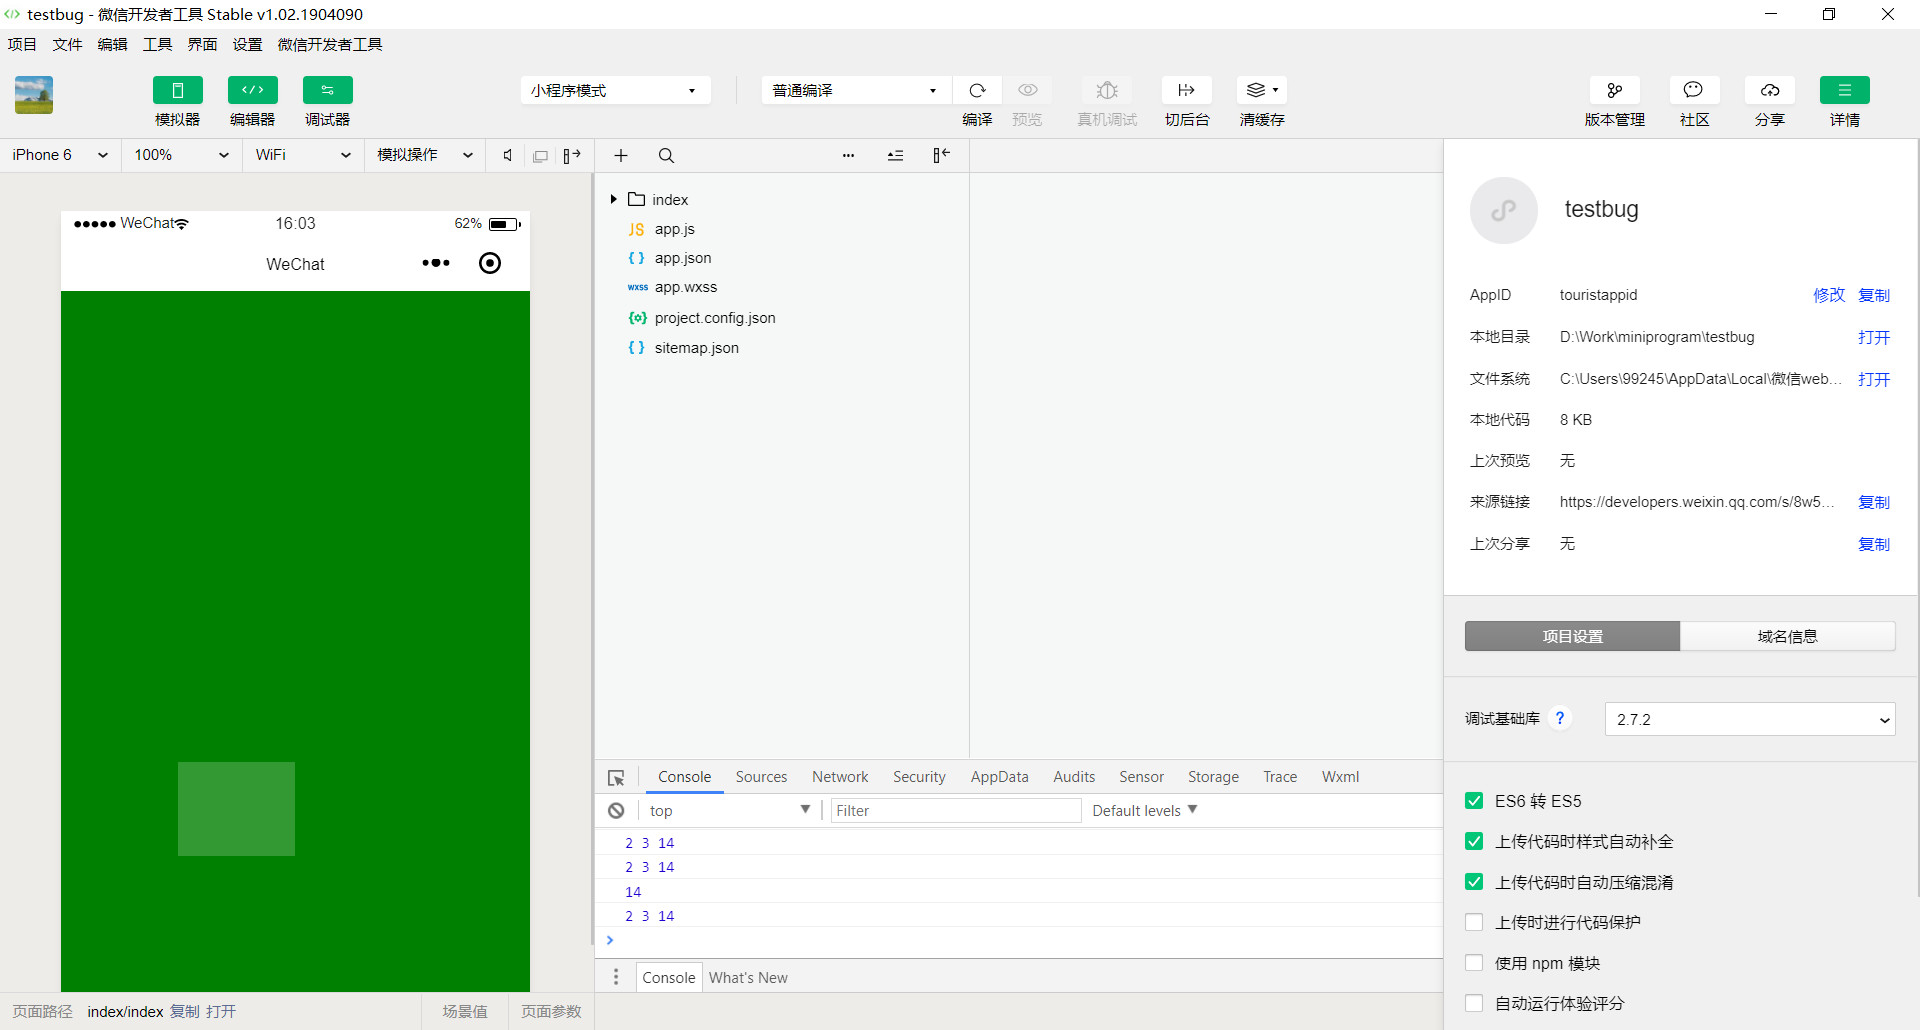Click 修改 link next to AppID
This screenshot has height=1030, width=1920.
[x=1828, y=295]
